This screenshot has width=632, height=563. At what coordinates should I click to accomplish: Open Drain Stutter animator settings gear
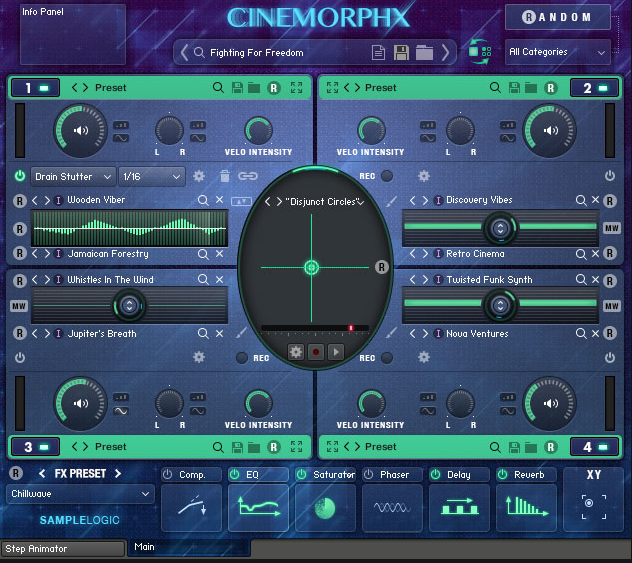[199, 176]
